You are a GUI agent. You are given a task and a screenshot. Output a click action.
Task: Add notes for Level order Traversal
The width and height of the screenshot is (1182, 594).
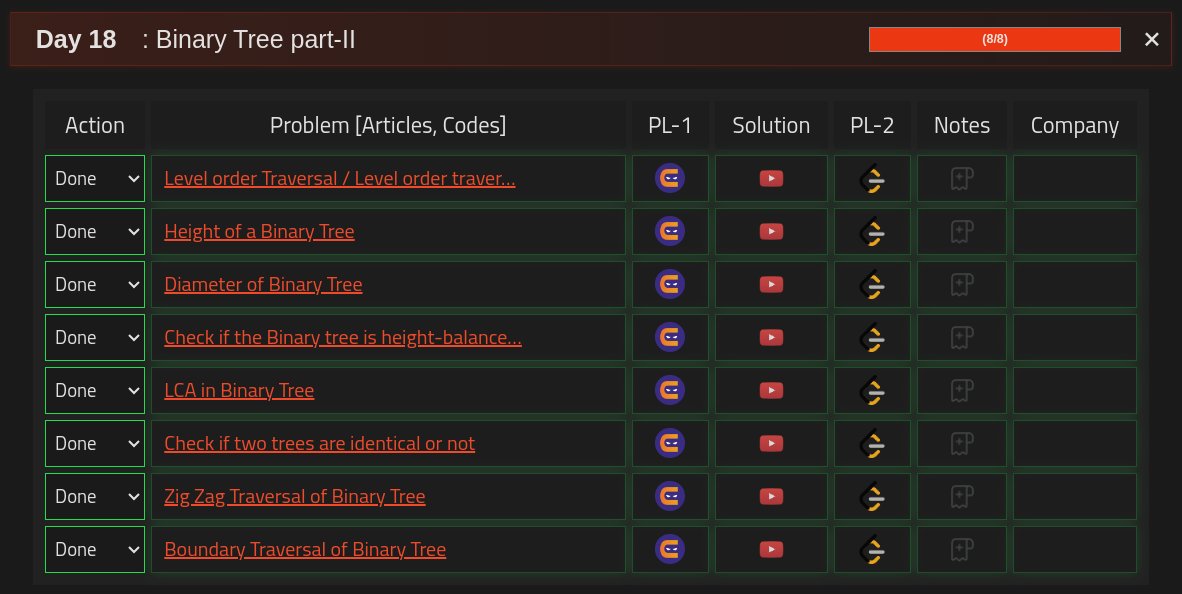961,179
